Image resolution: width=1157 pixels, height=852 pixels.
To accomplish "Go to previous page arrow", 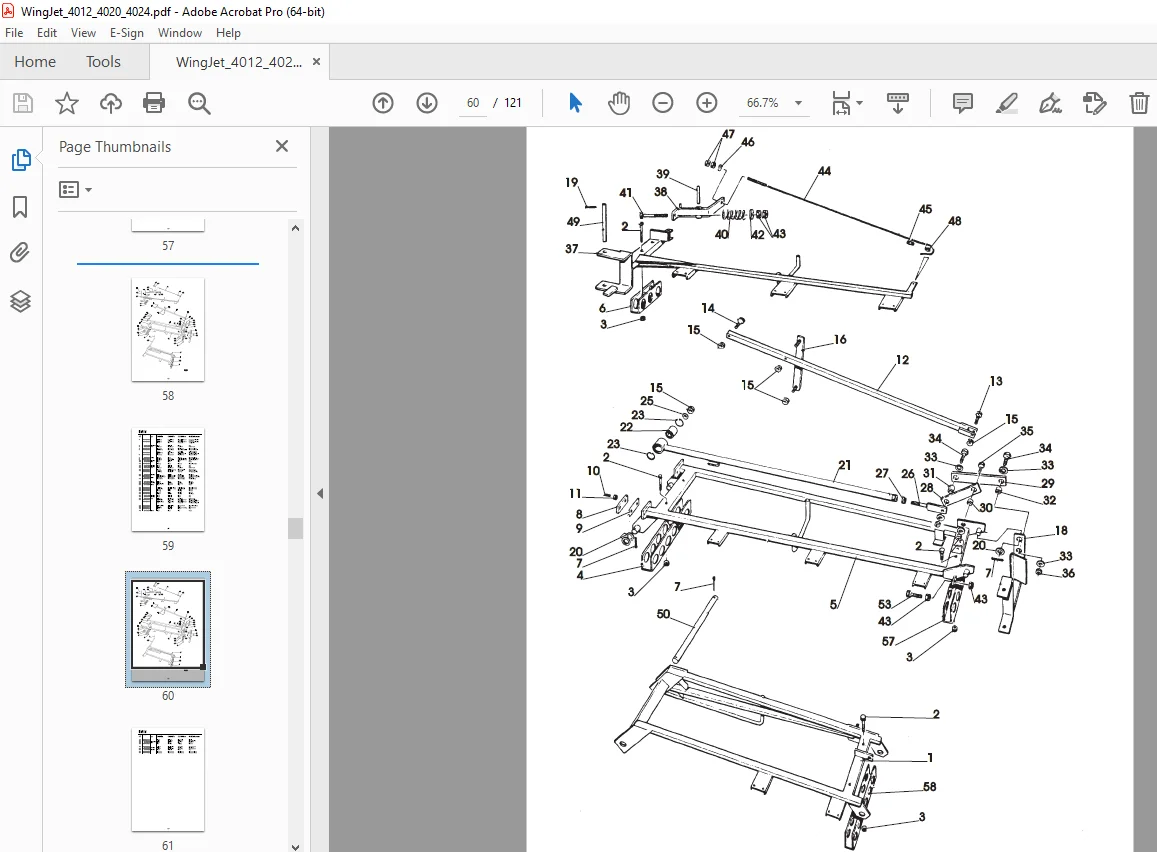I will [x=382, y=103].
